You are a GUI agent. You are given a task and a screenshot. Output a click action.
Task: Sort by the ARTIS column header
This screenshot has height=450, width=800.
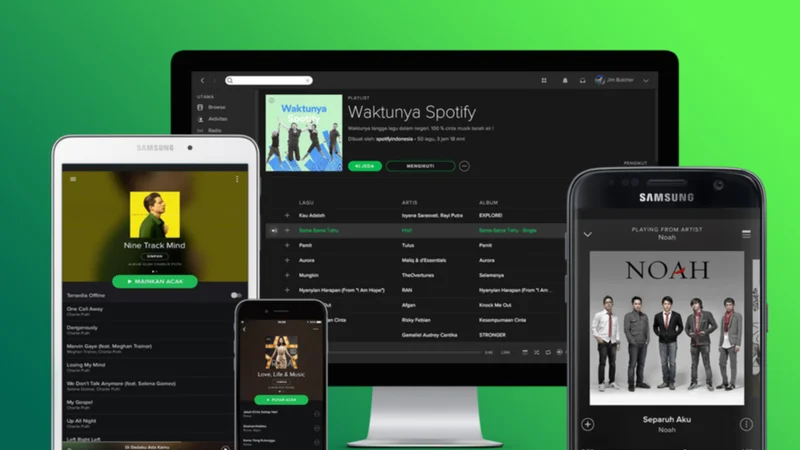click(x=409, y=203)
